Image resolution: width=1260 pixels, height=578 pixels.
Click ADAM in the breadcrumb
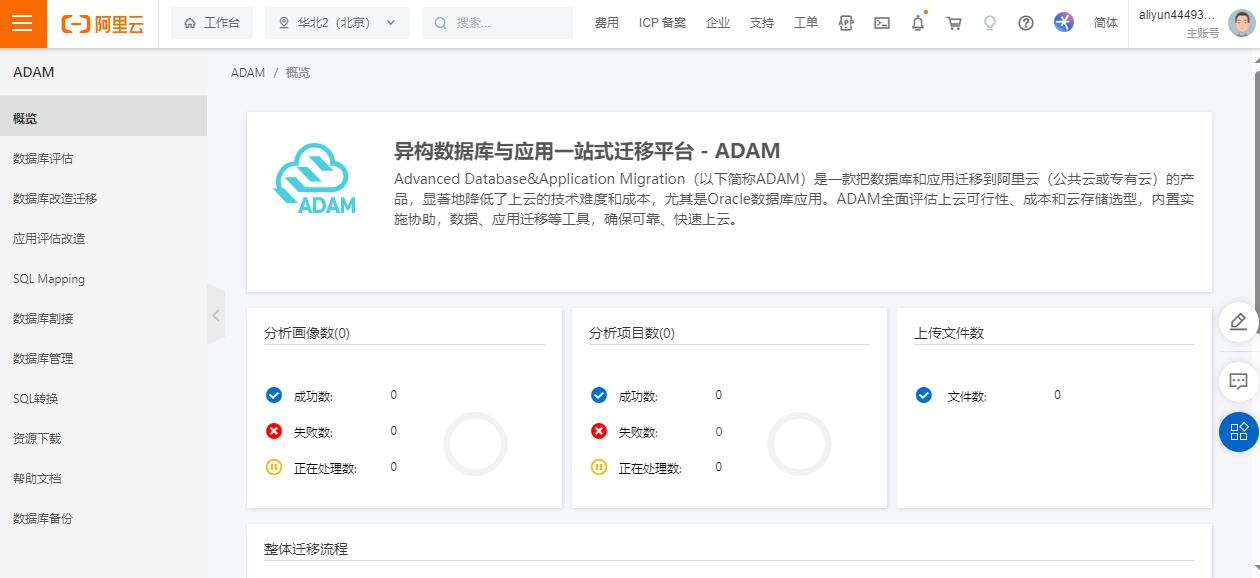248,73
